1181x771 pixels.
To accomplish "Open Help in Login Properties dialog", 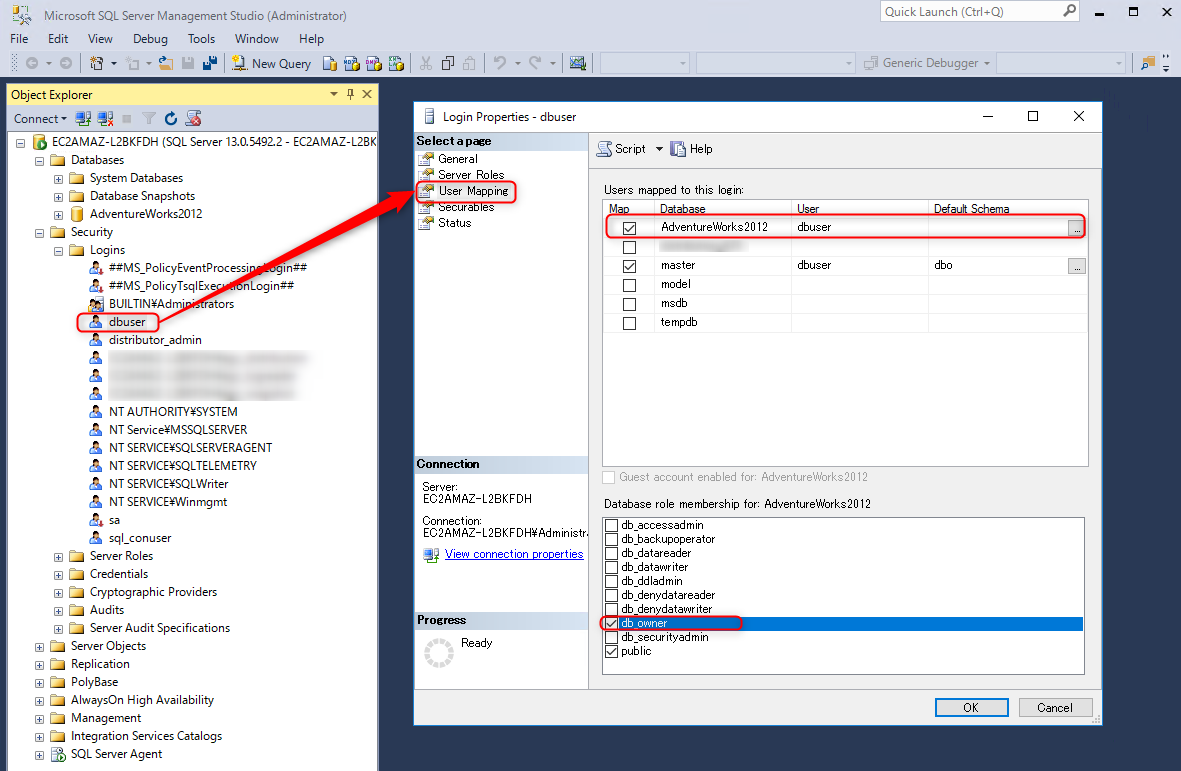I will click(691, 149).
